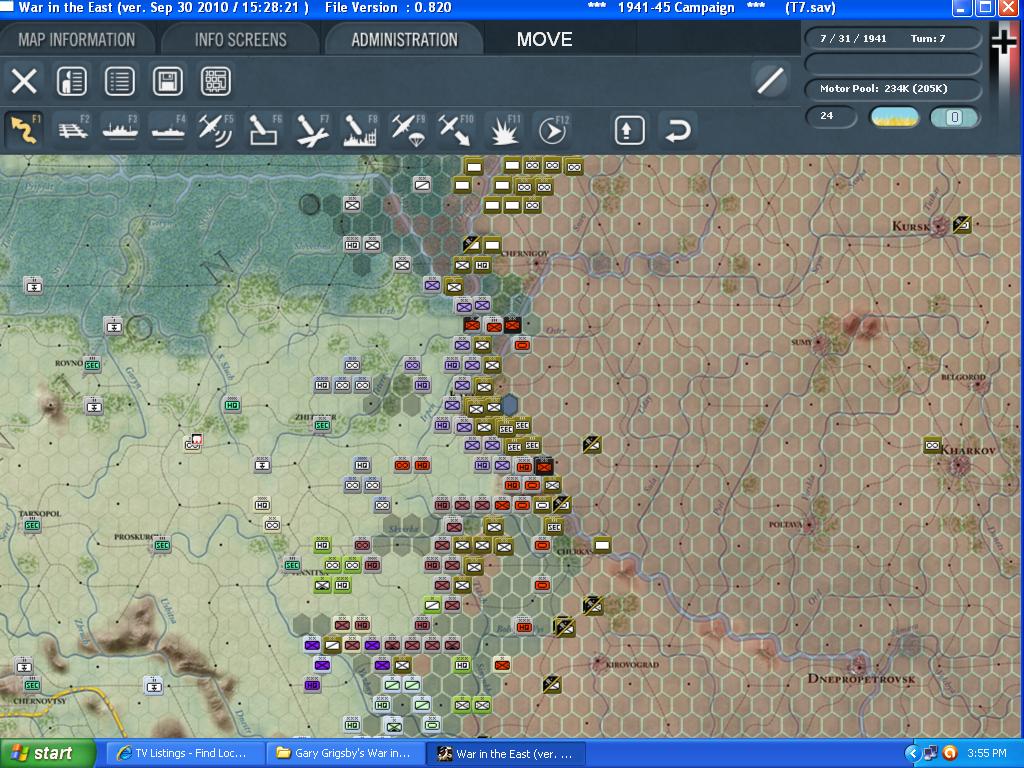Click the F12 end turn arrow icon
Image resolution: width=1024 pixels, height=768 pixels.
552,129
